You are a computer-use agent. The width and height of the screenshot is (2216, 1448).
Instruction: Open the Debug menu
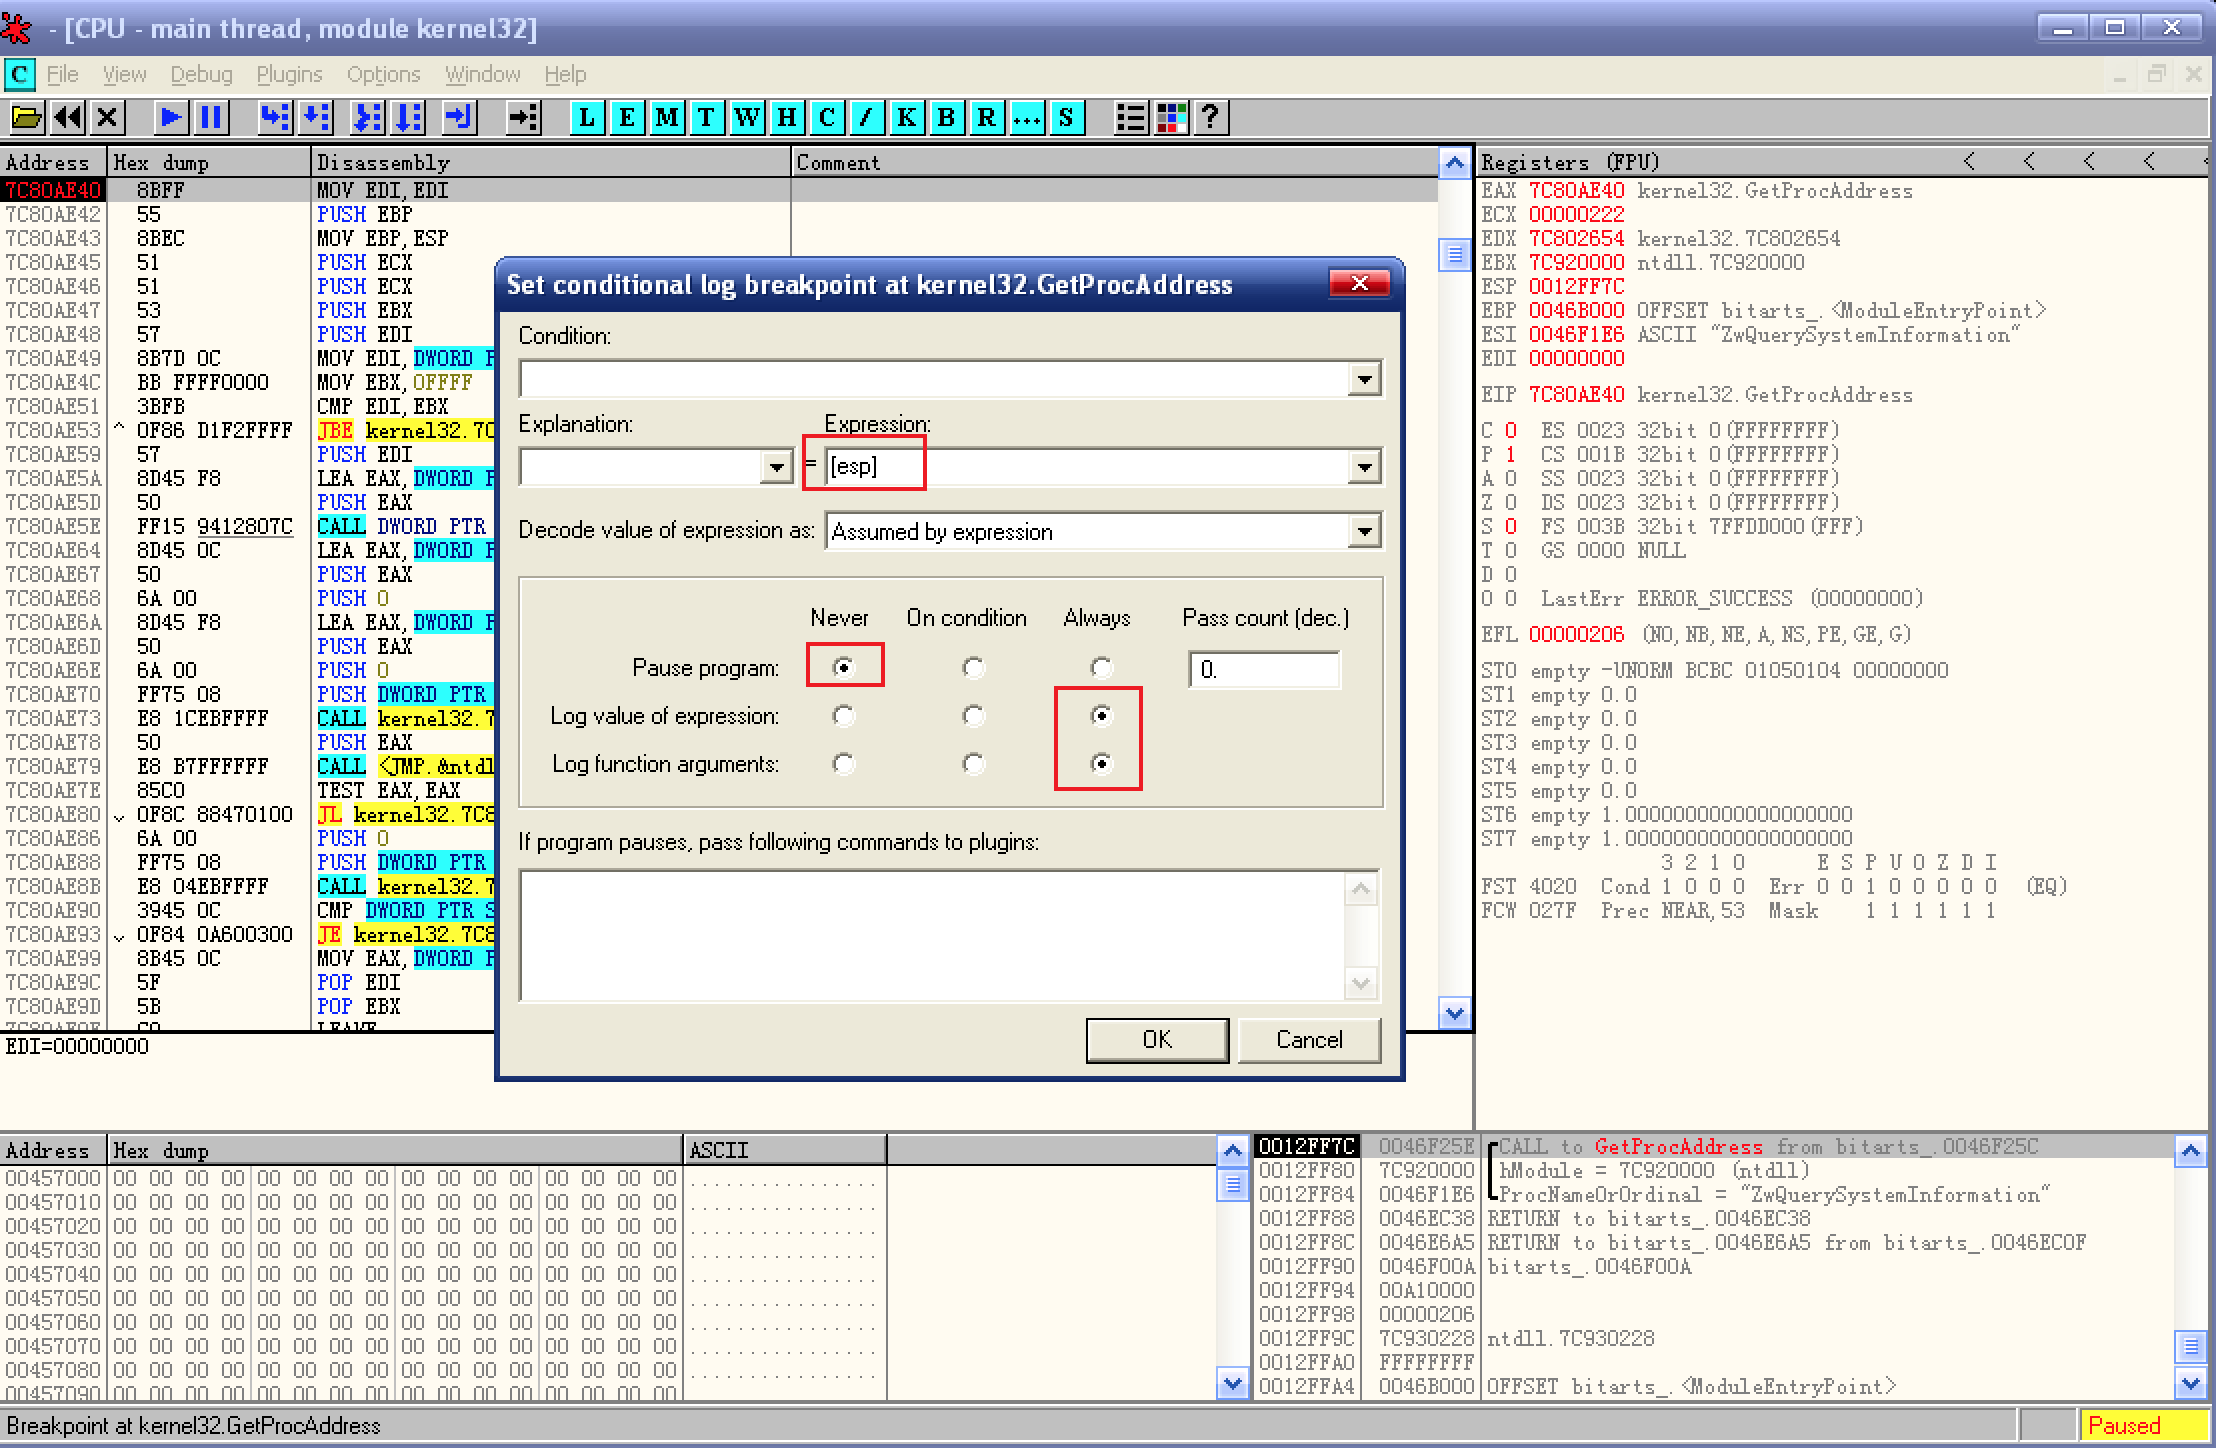coord(201,75)
